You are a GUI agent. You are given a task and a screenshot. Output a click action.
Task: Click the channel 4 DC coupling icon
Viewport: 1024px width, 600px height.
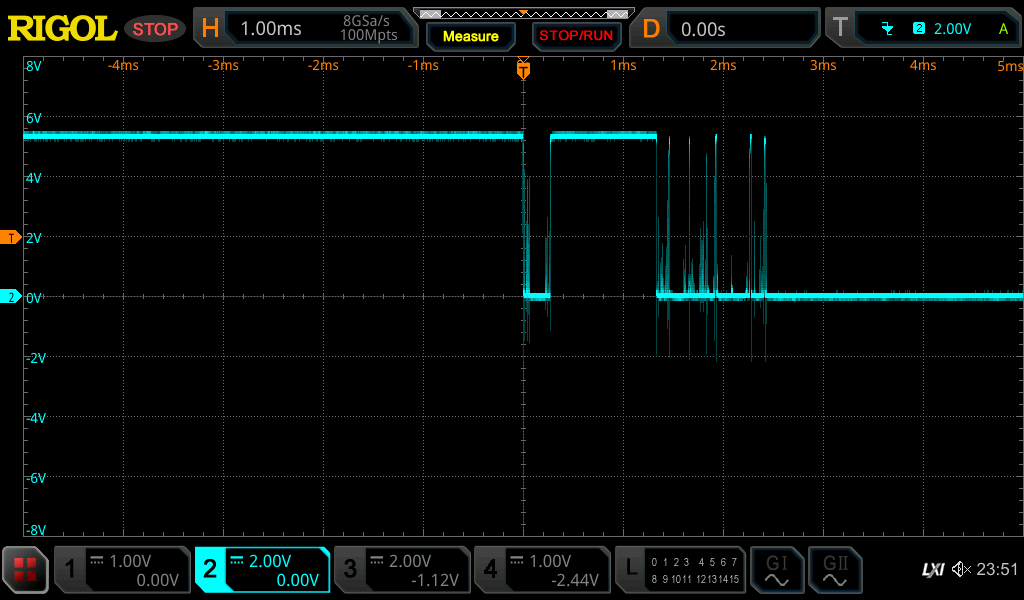(517, 560)
